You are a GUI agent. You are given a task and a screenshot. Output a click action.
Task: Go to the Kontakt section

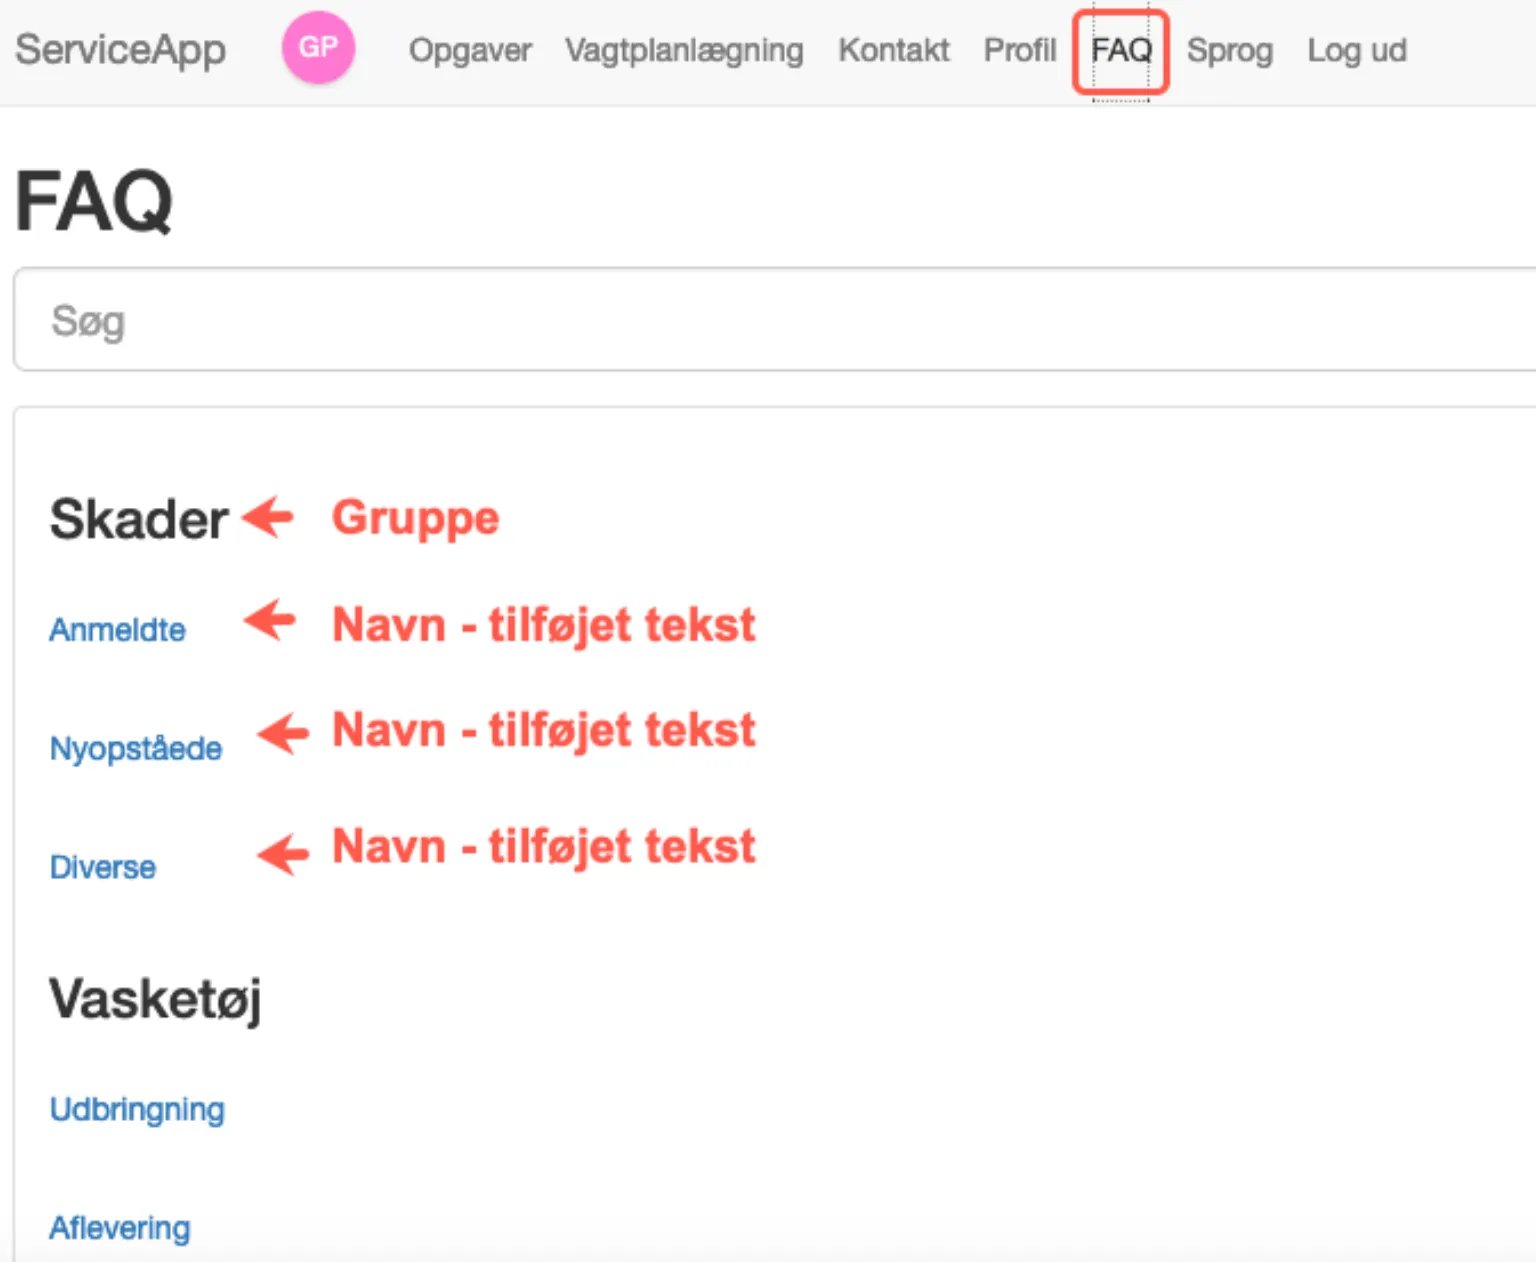[x=893, y=50]
